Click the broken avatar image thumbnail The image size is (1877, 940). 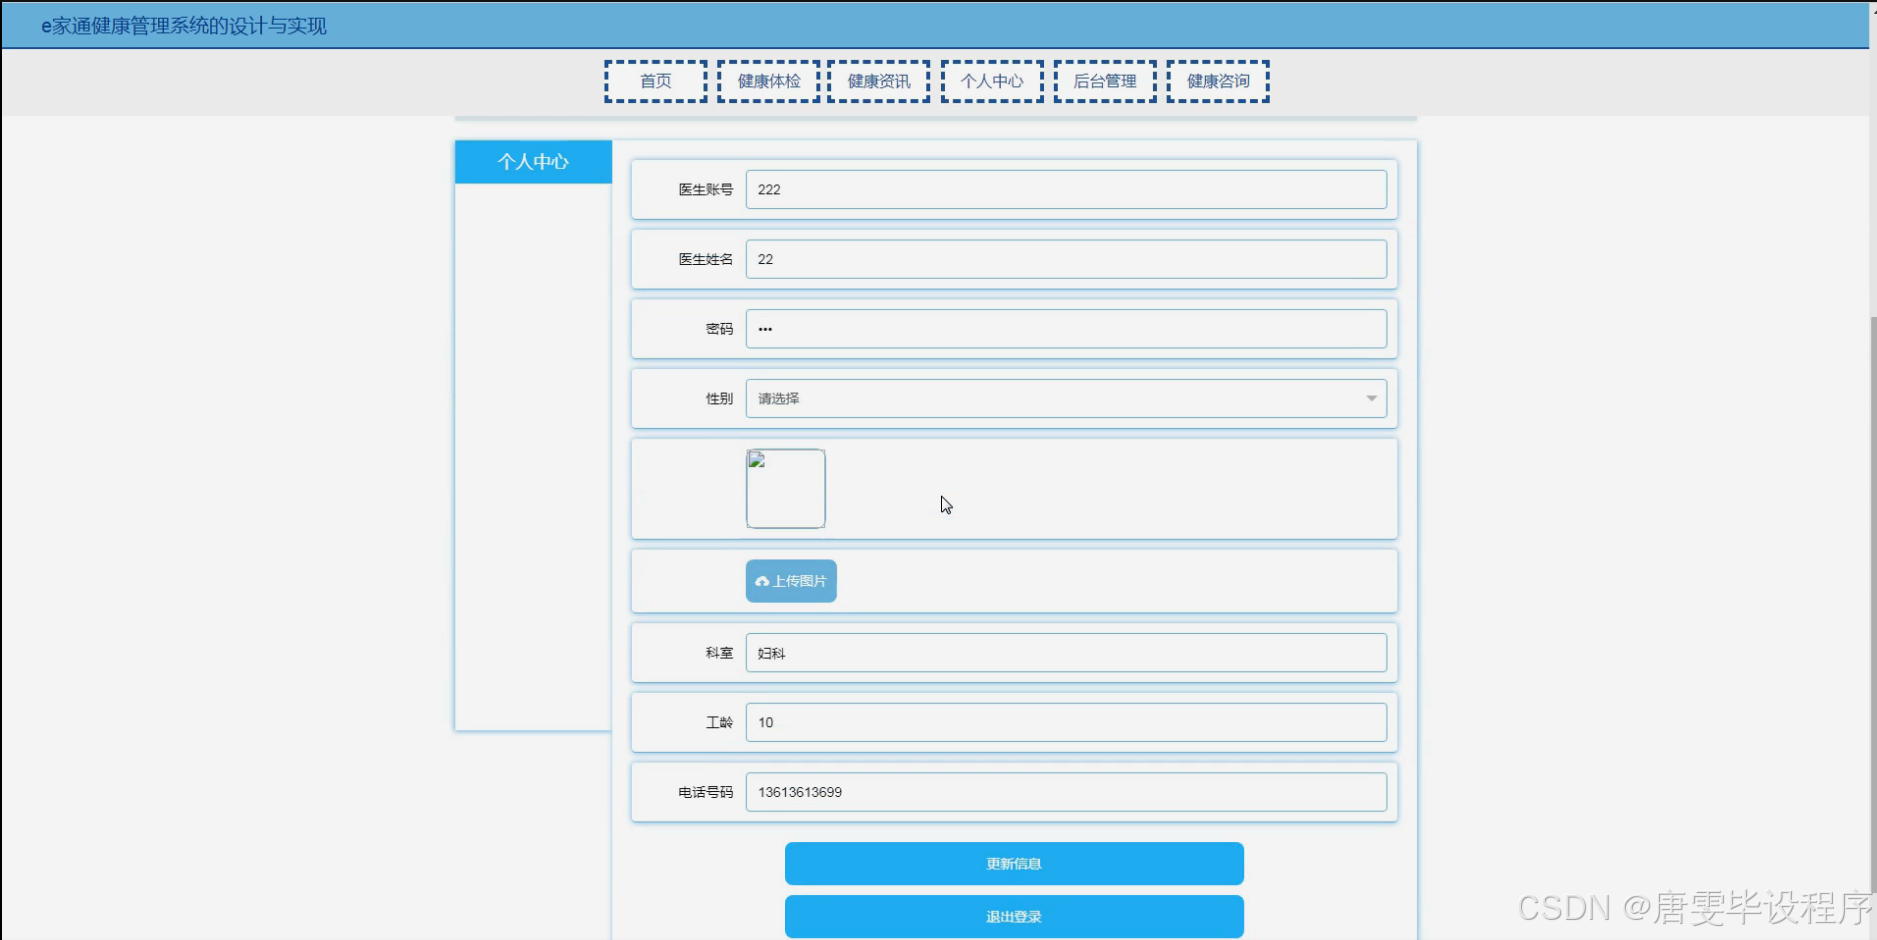coord(785,488)
